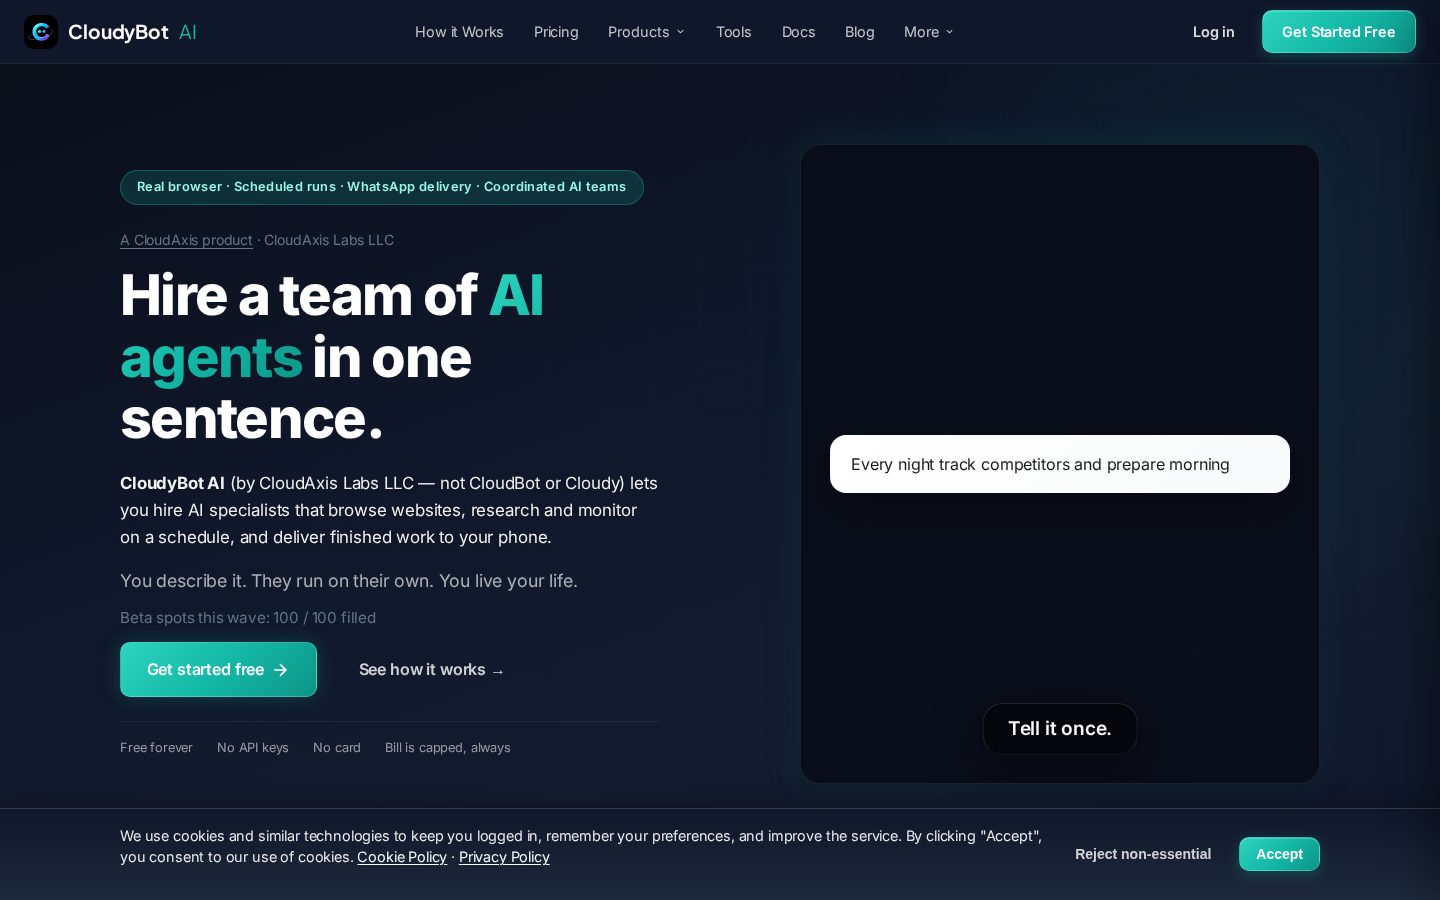Click Get Started Free in header

coord(1338,32)
